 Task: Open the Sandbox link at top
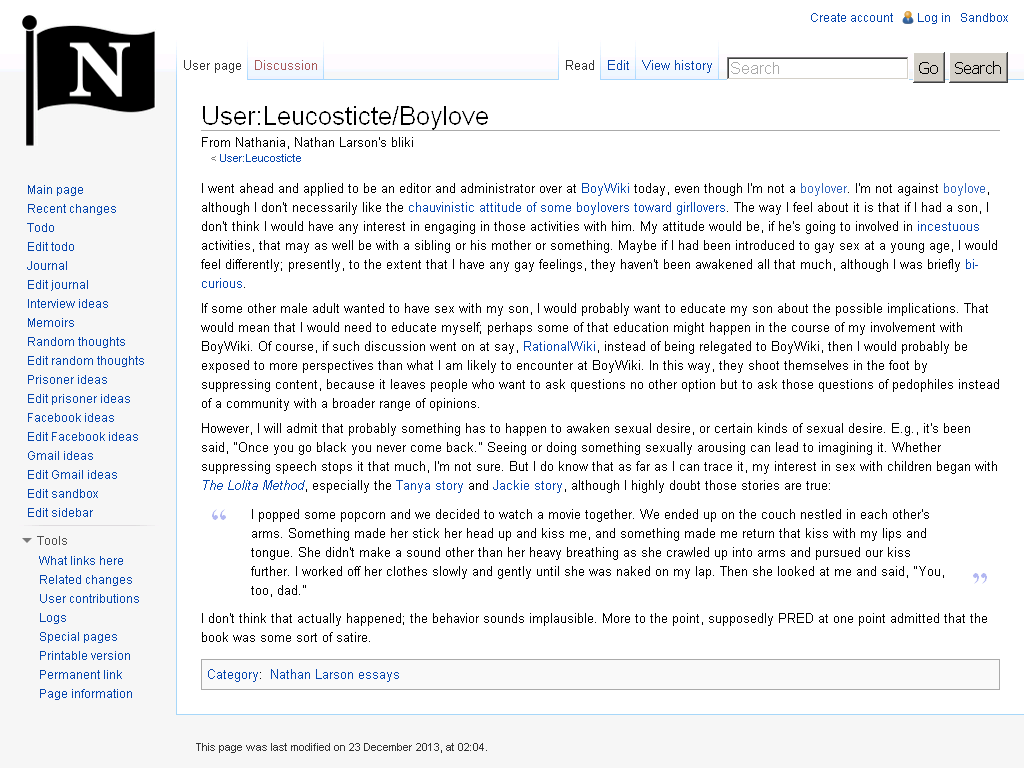click(x=984, y=18)
